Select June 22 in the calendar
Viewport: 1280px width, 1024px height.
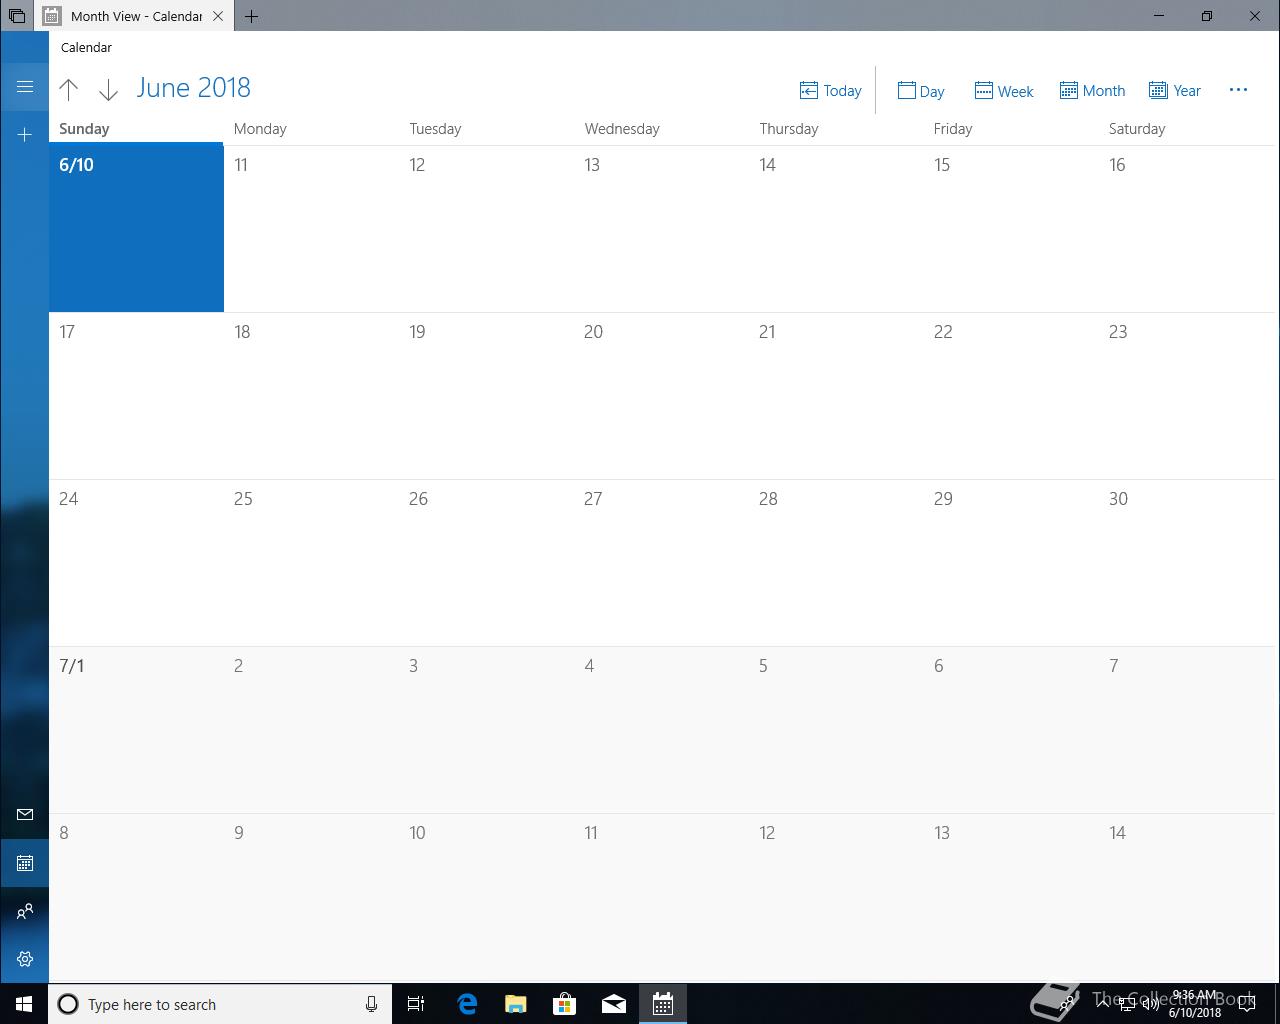[1011, 396]
